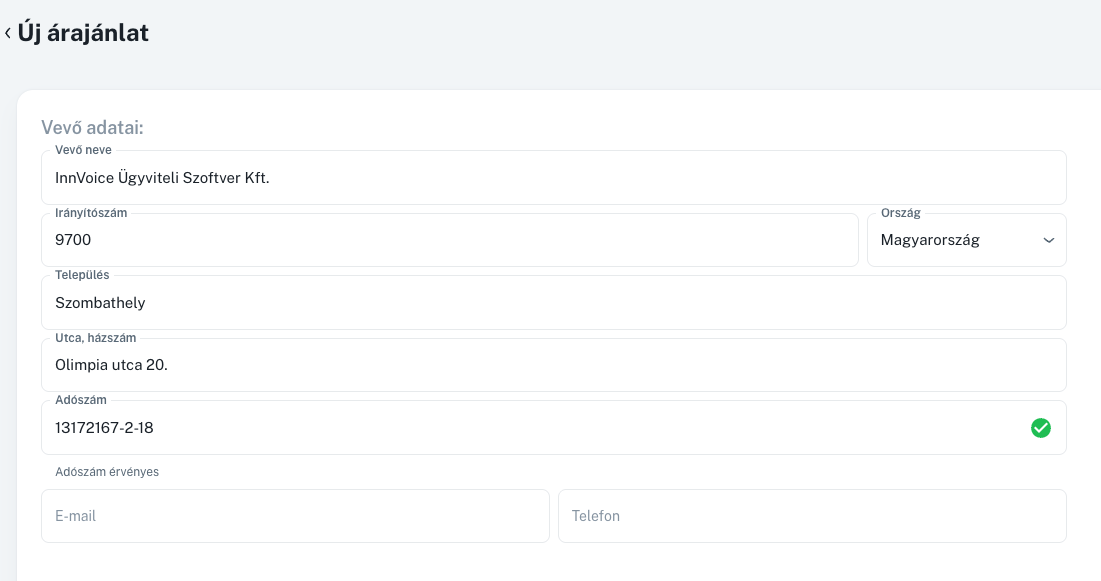The height and width of the screenshot is (581, 1101).
Task: Click the empty E-mail input field
Action: (295, 516)
